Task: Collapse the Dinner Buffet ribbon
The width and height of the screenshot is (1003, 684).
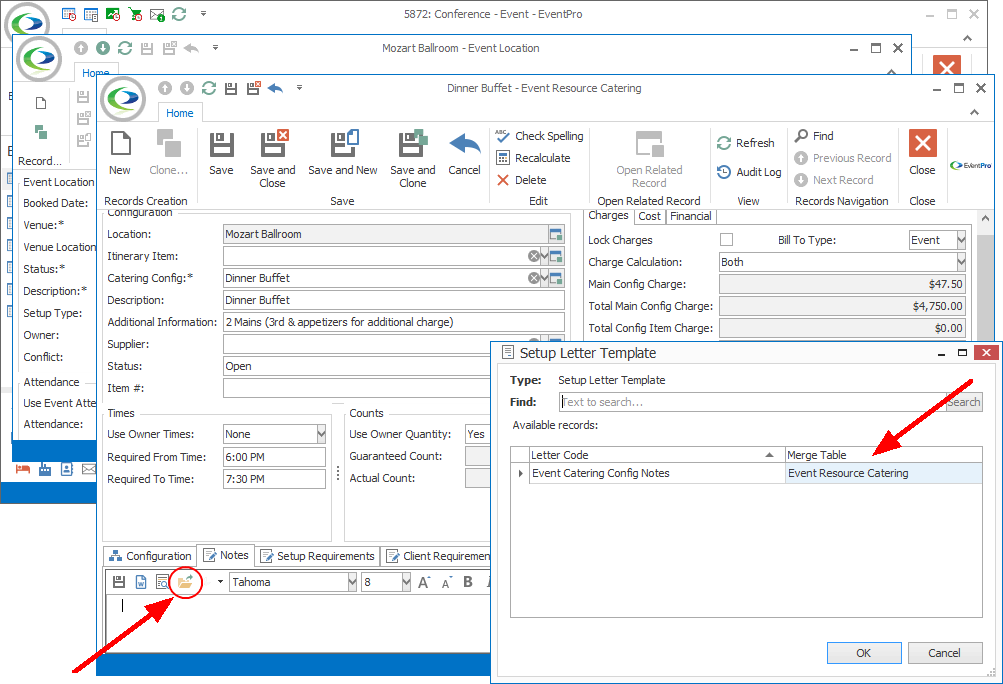Action: click(974, 113)
